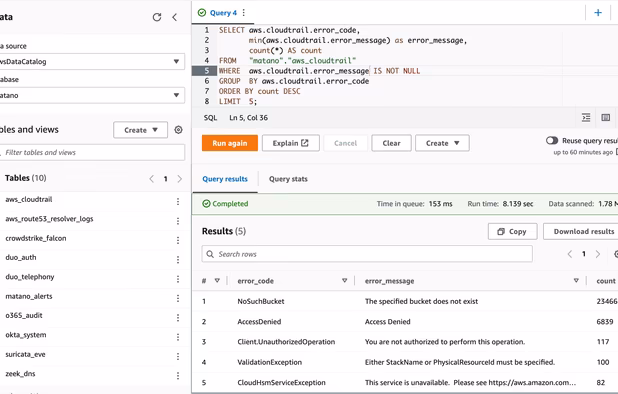
Task: Click Client.UnauthorizedOperation cell
Action: [x=286, y=342]
